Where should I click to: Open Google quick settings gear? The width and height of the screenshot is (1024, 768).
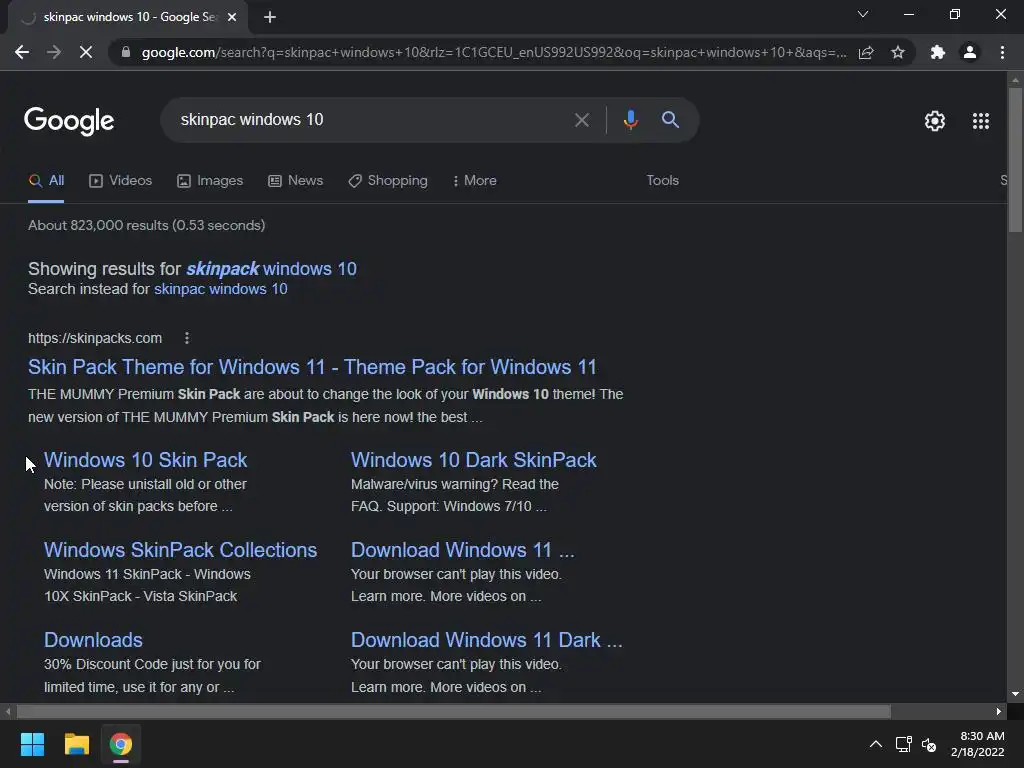coord(935,121)
